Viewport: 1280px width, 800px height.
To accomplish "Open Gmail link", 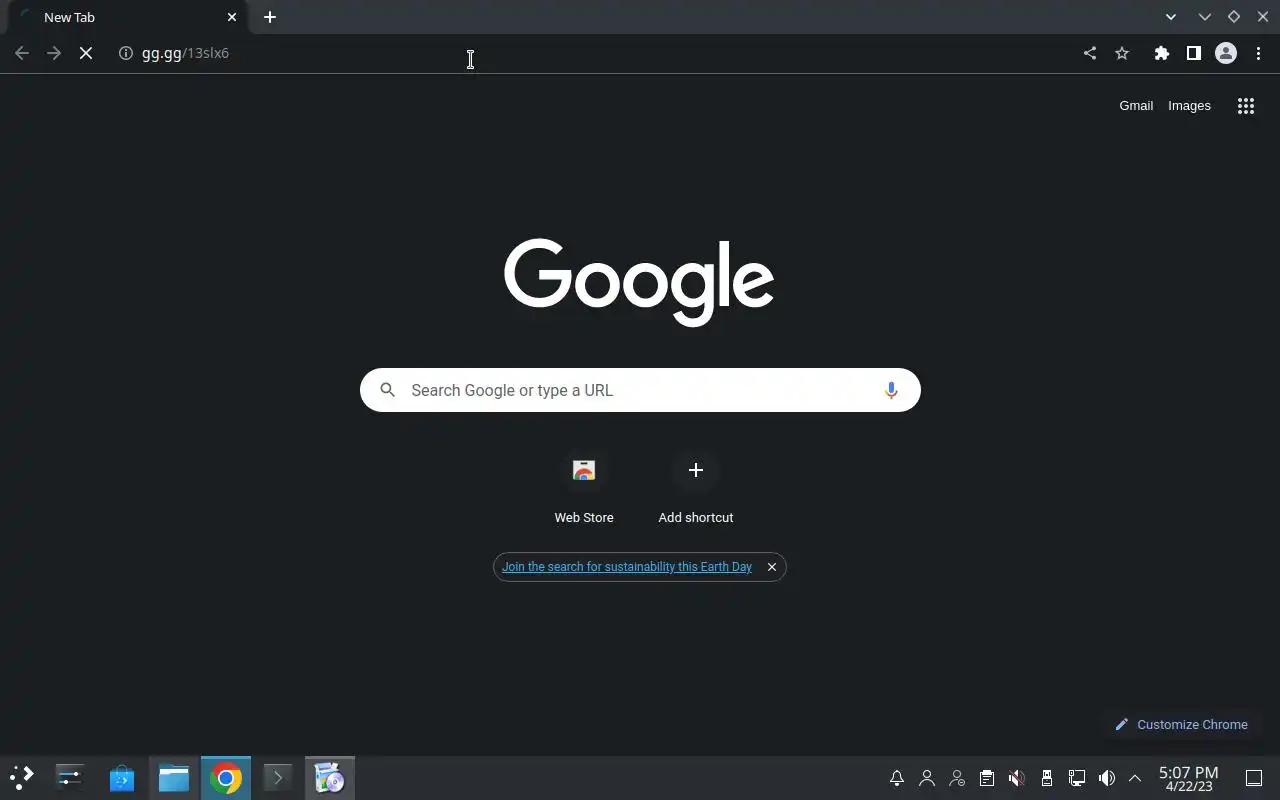I will [x=1136, y=106].
